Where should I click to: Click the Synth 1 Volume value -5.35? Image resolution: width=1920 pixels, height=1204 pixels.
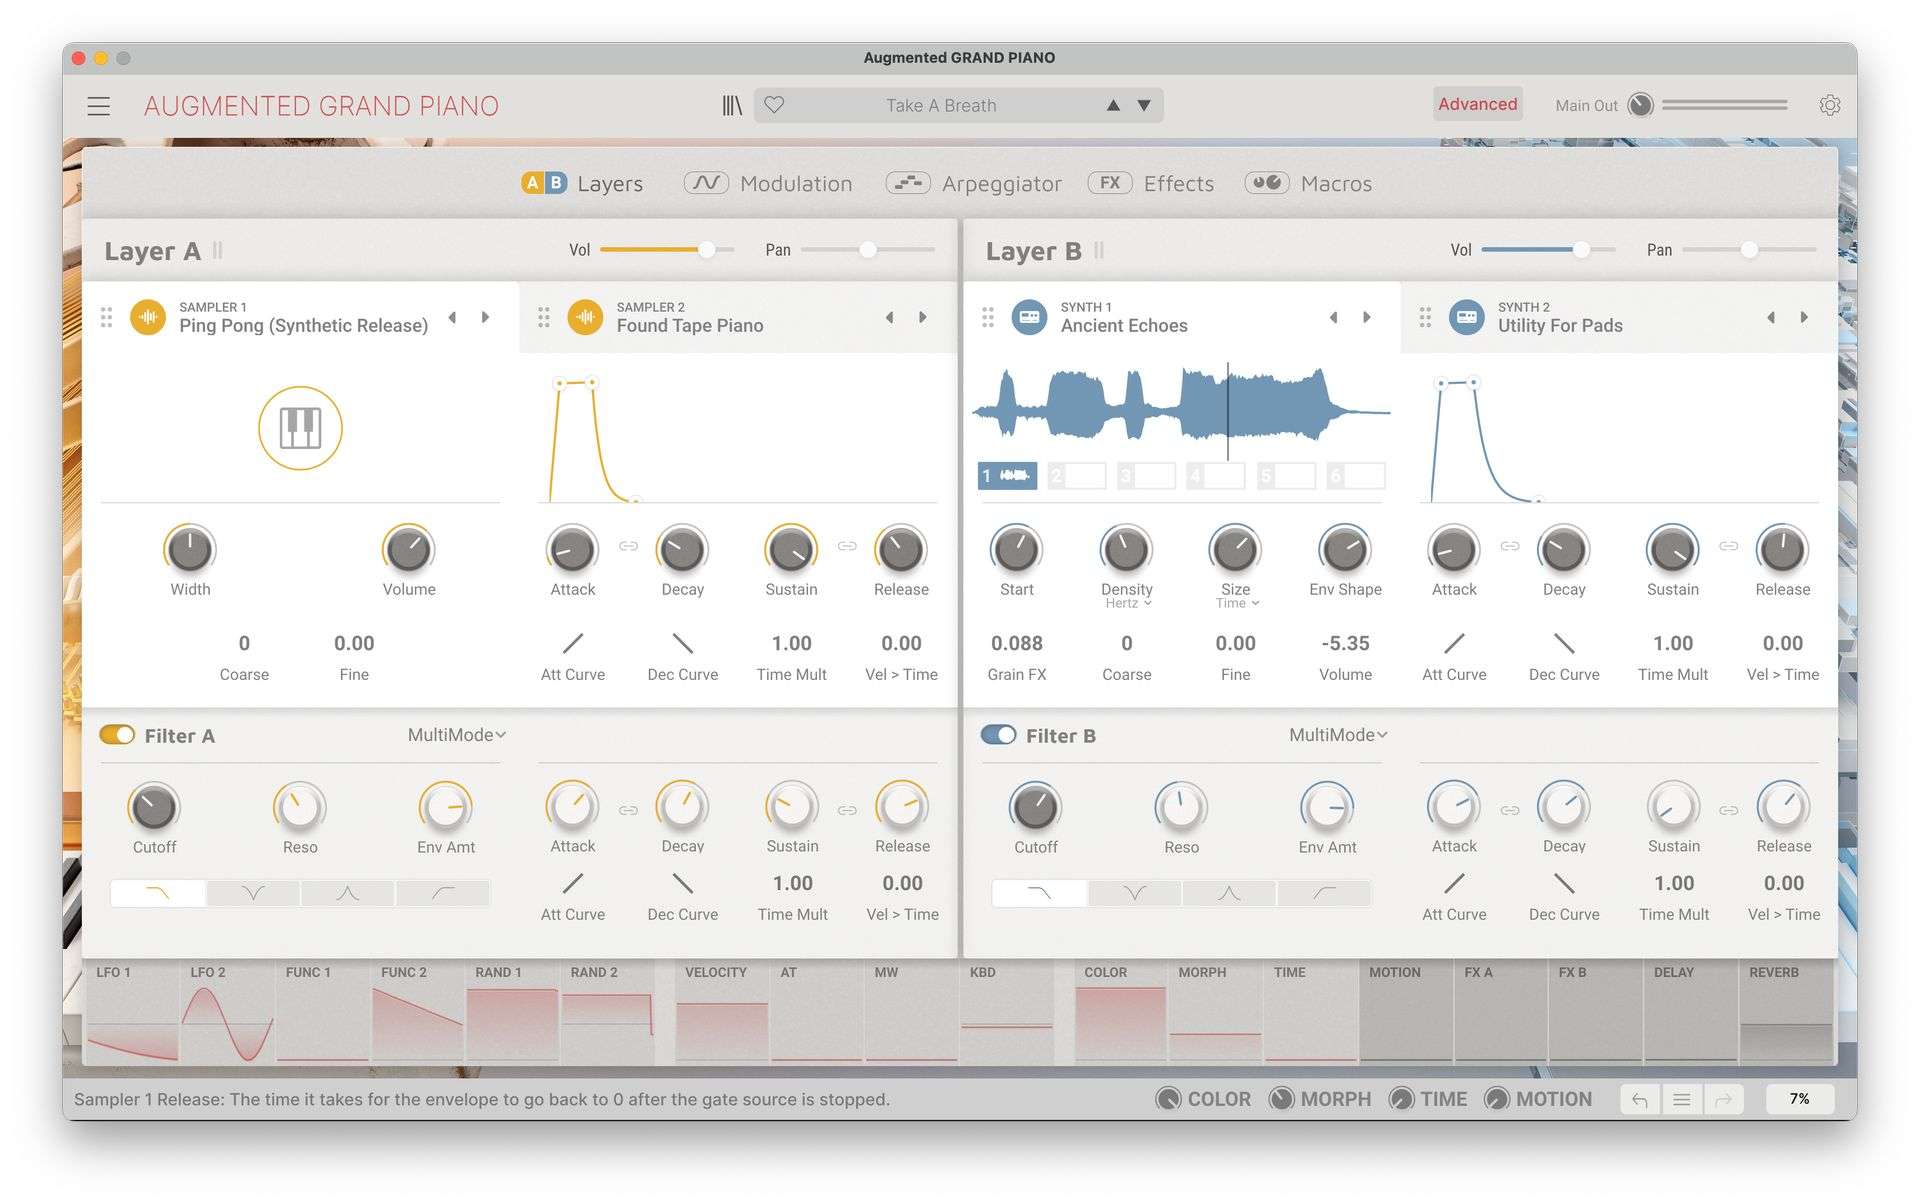(1345, 643)
